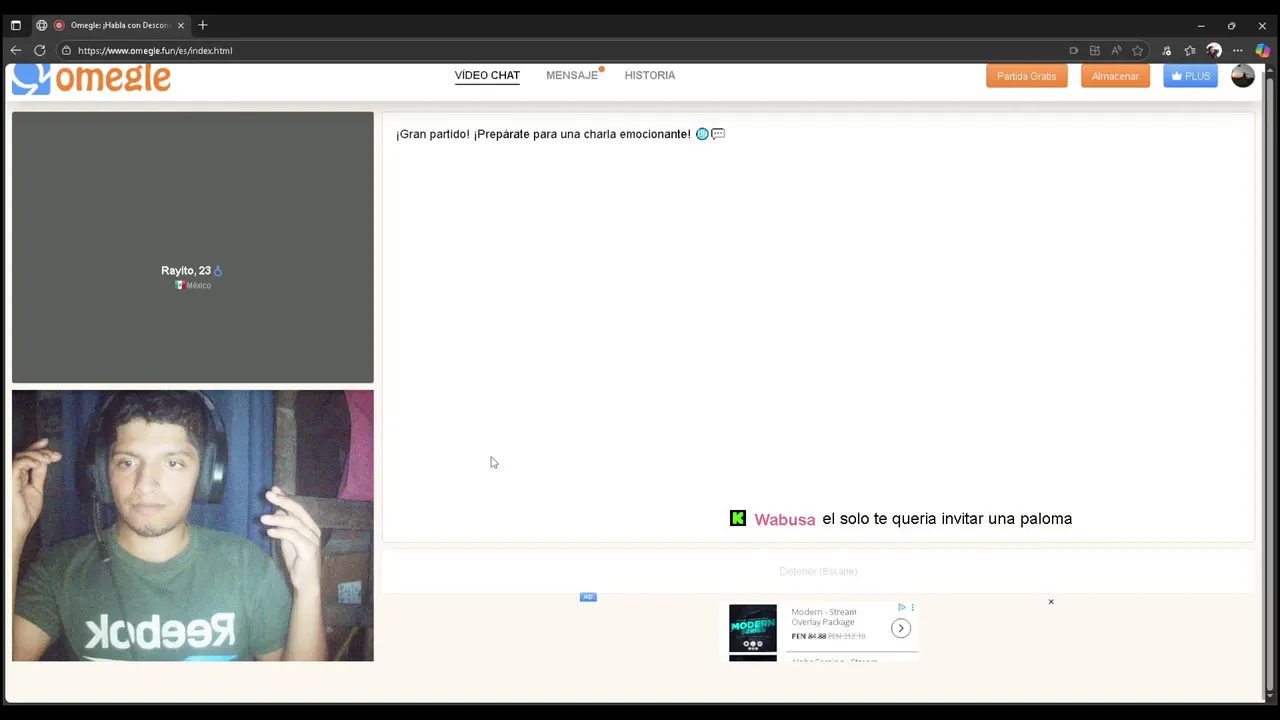
Task: Click the Kick icon next to Wabusa
Action: pyautogui.click(x=738, y=518)
